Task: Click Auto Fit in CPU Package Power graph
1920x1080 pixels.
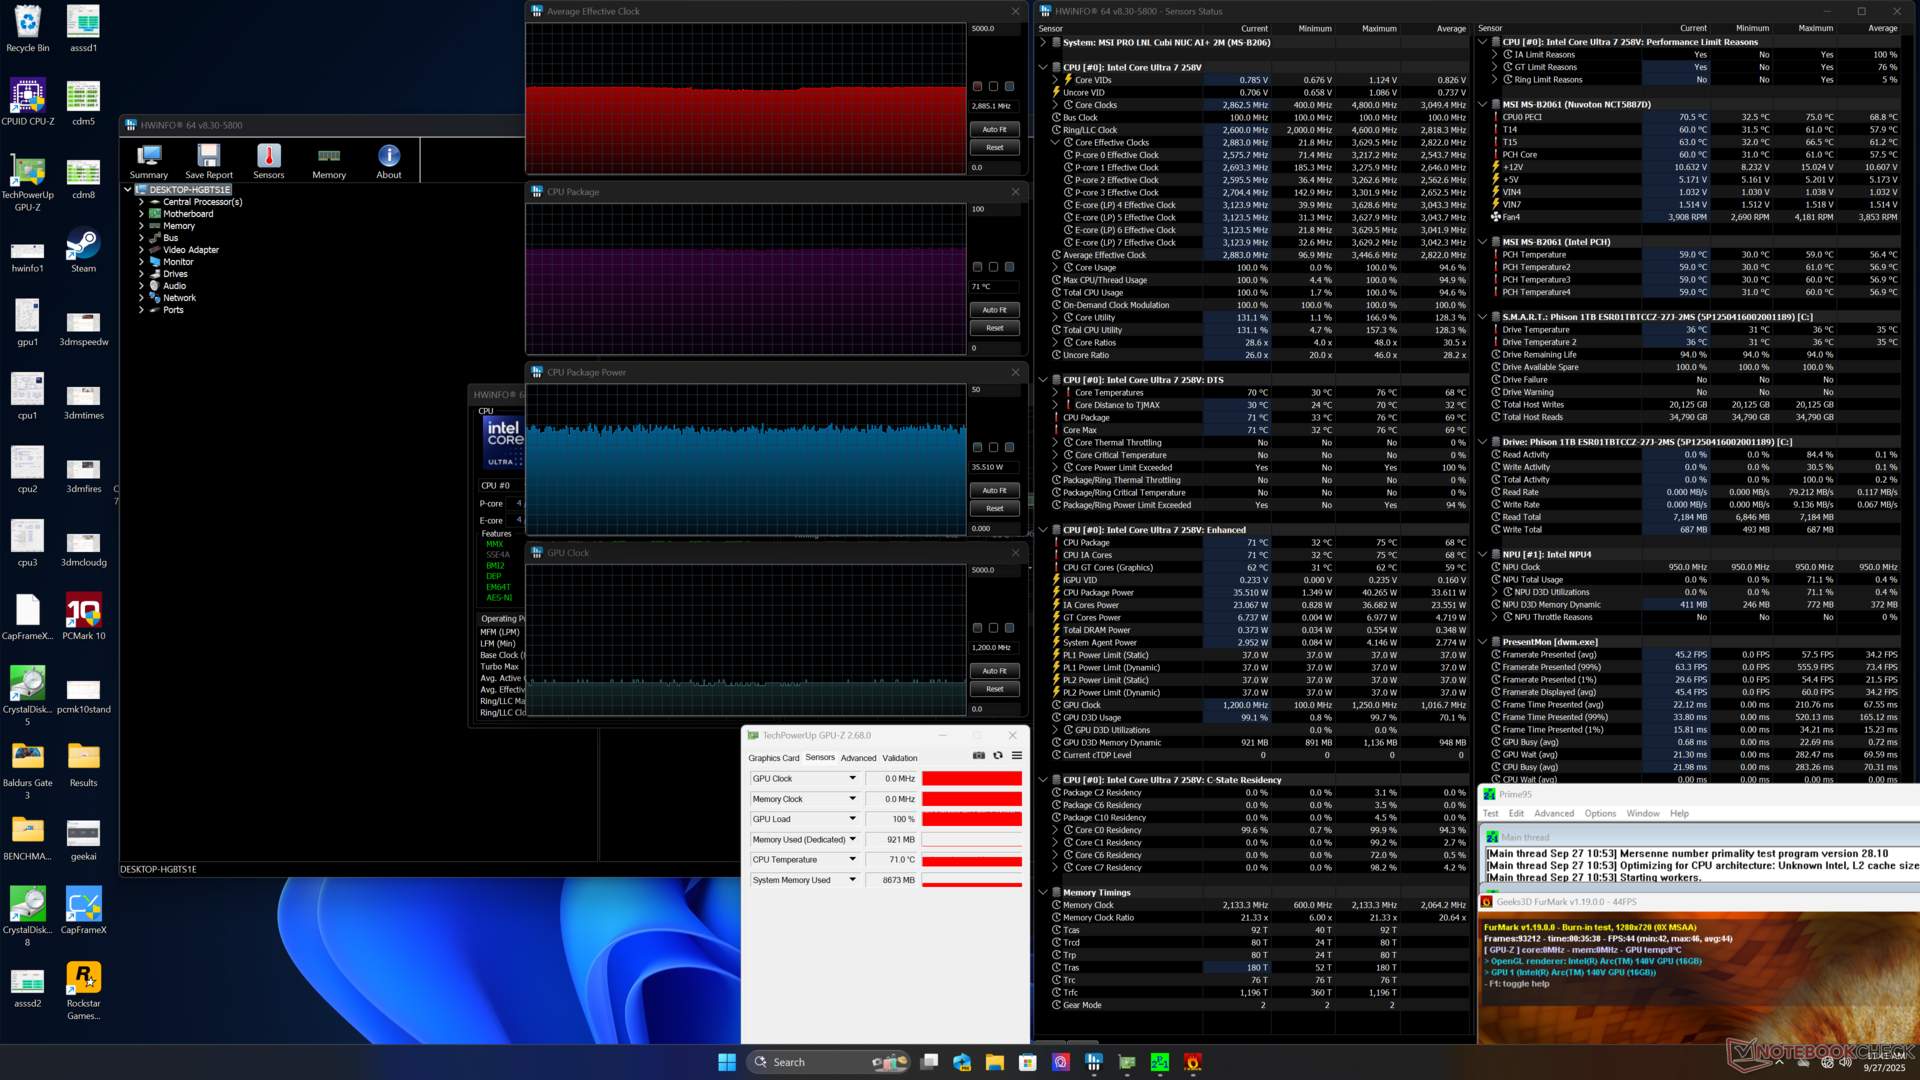Action: [x=994, y=491]
